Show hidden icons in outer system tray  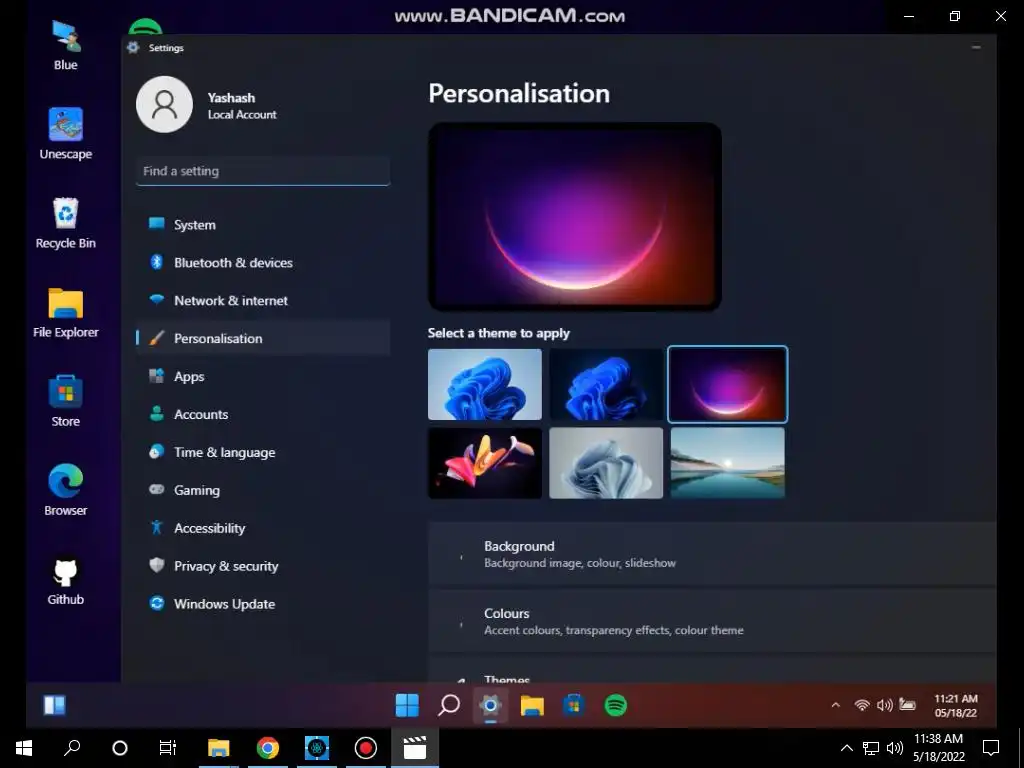point(846,748)
